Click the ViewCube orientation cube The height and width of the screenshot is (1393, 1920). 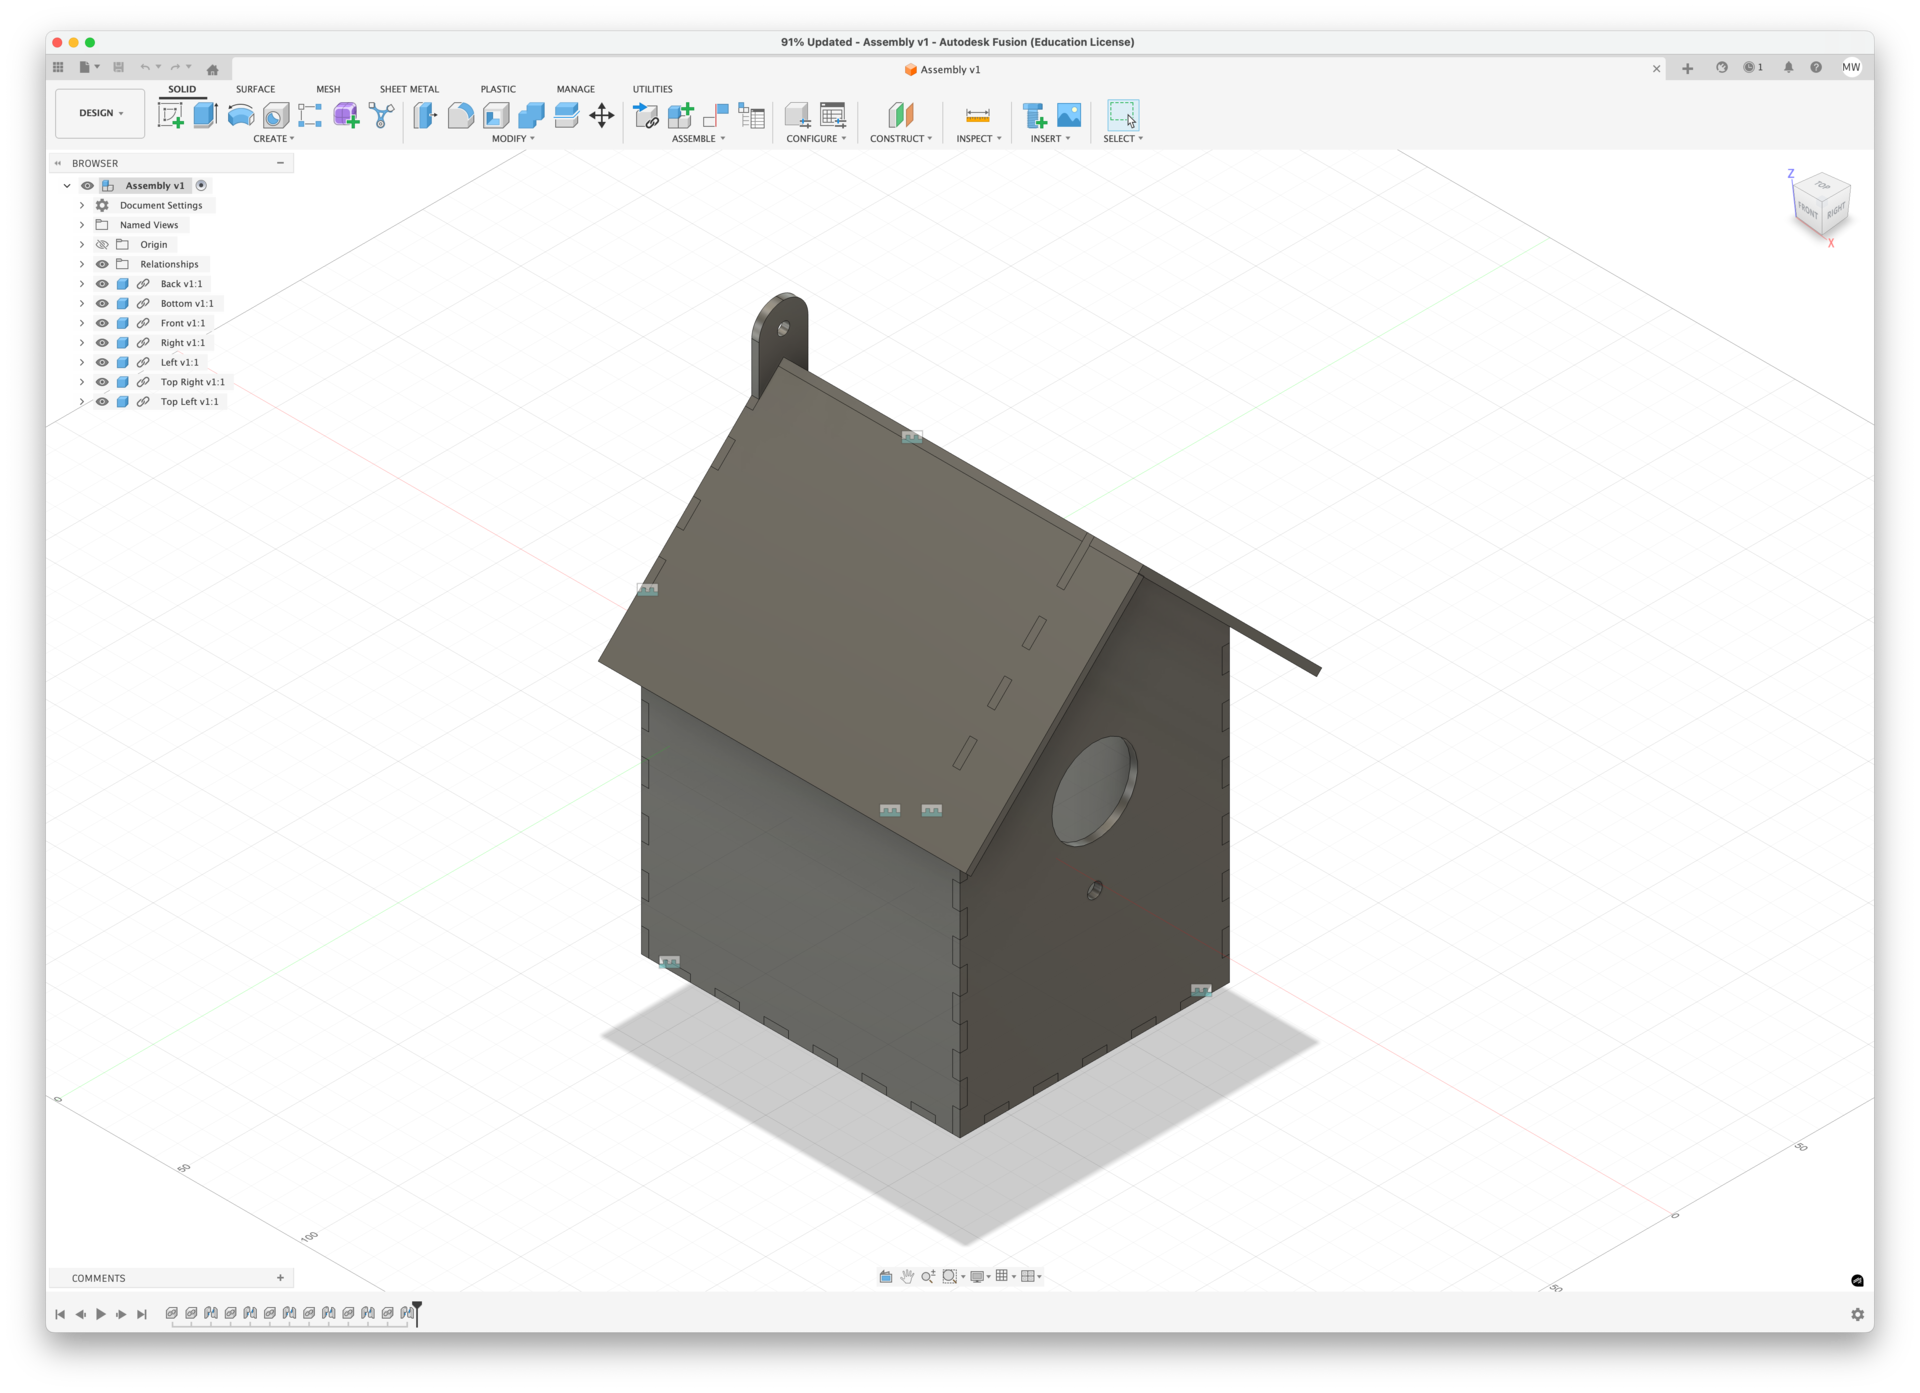(x=1821, y=206)
